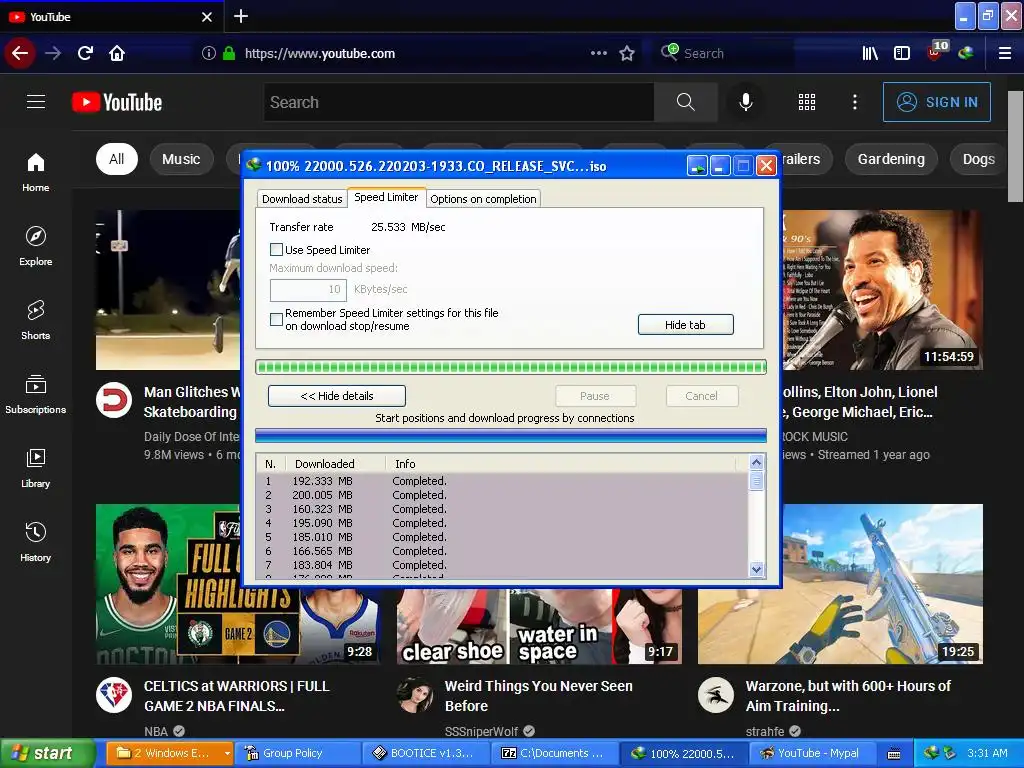Click the YouTube search magnifier button
The height and width of the screenshot is (768, 1024).
point(685,102)
